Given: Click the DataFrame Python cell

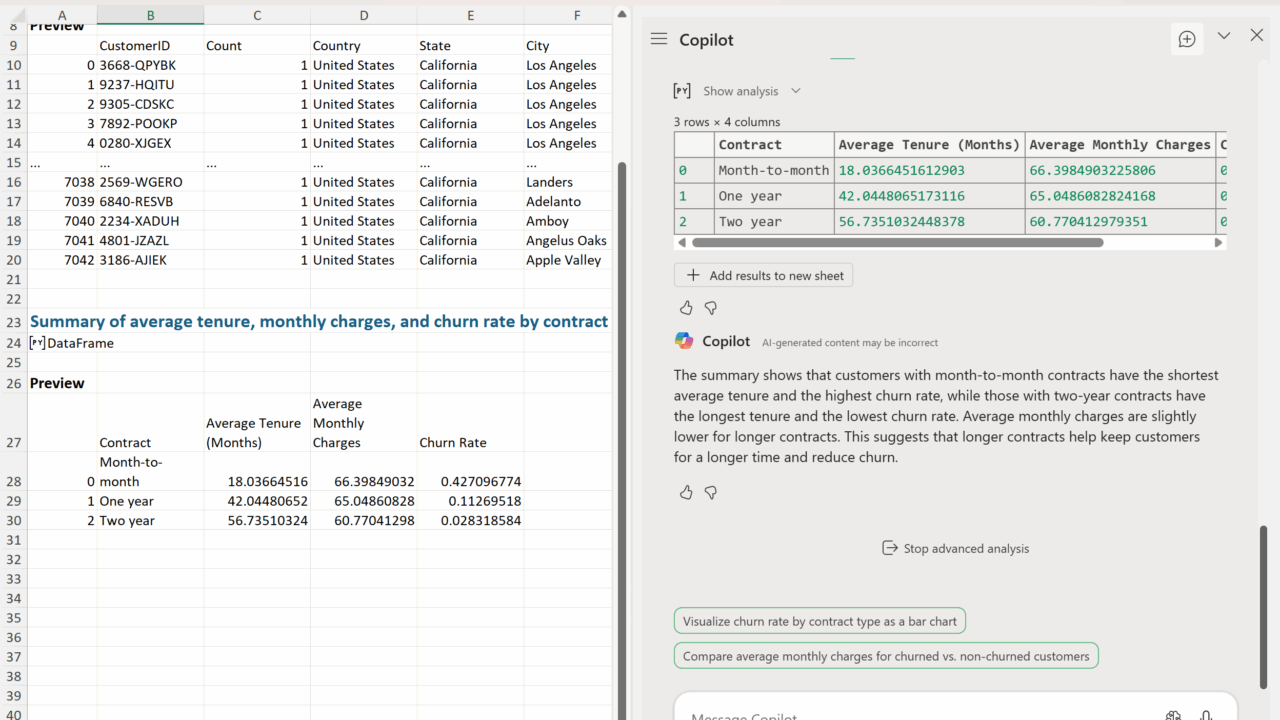Looking at the screenshot, I should (72, 343).
